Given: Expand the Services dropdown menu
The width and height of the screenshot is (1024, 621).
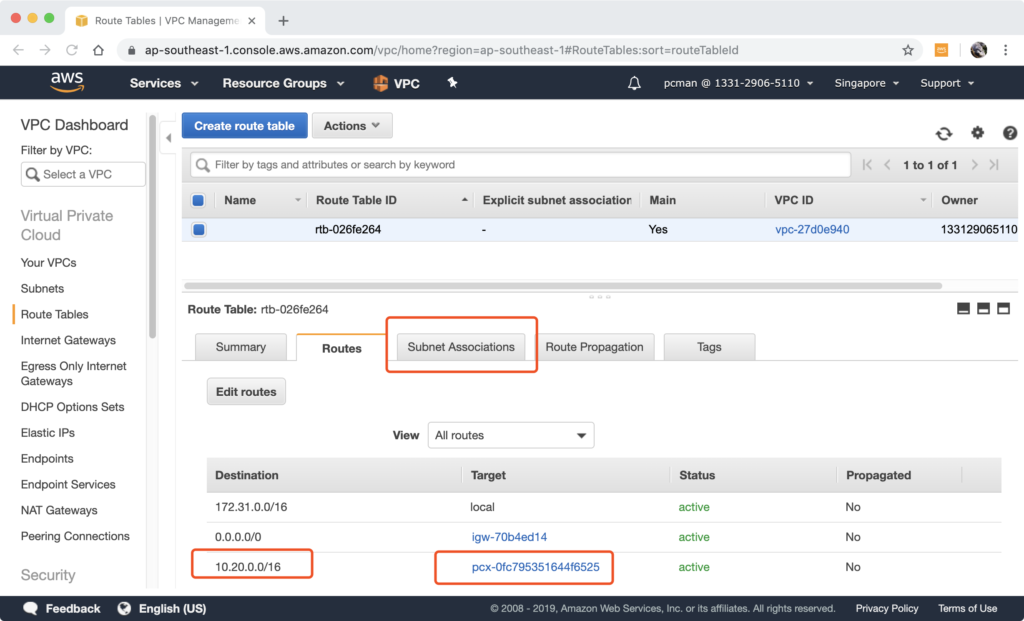Looking at the screenshot, I should (164, 83).
